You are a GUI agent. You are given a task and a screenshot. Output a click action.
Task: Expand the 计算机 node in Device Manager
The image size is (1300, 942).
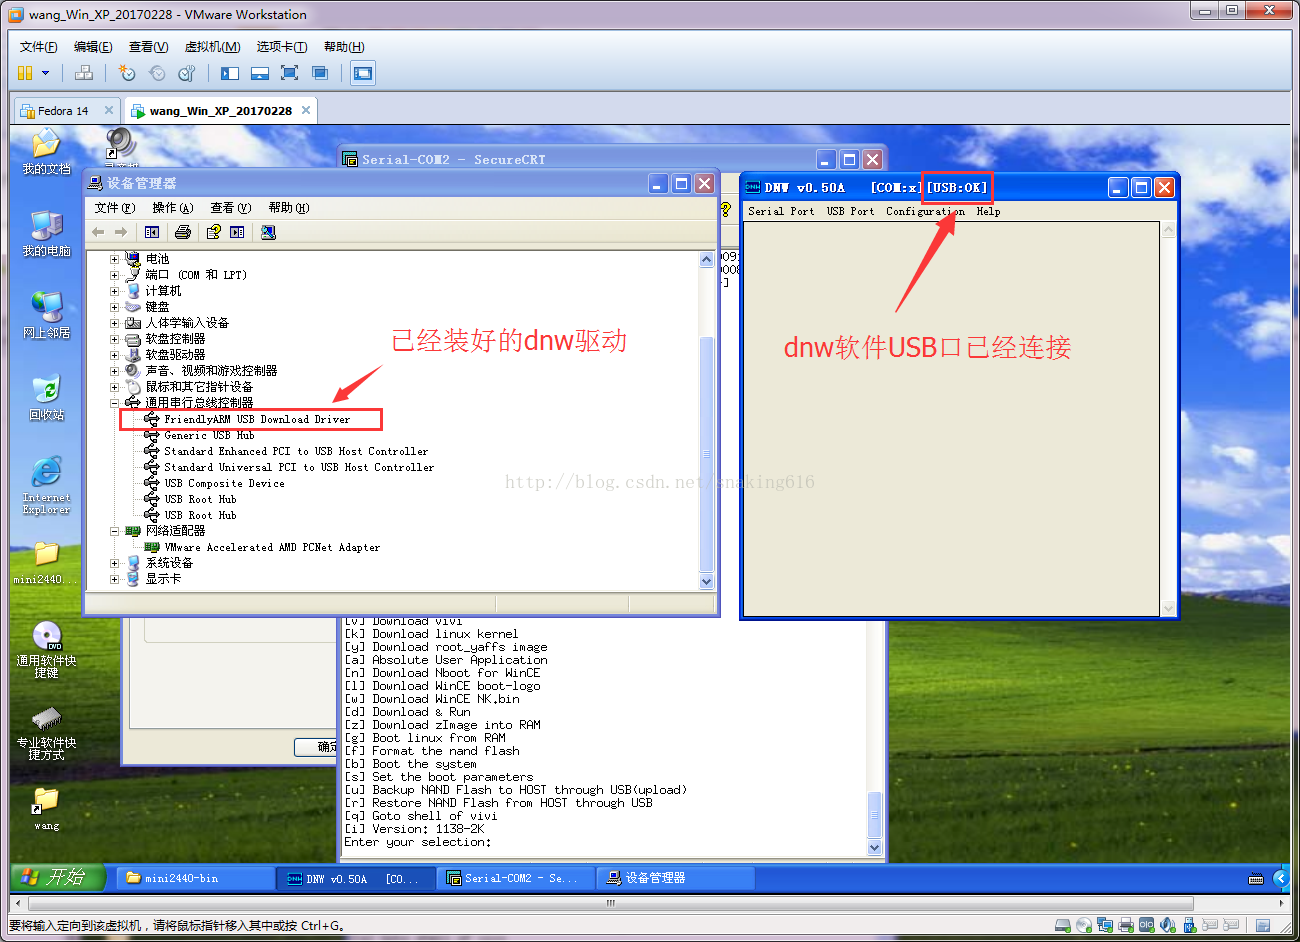click(114, 291)
